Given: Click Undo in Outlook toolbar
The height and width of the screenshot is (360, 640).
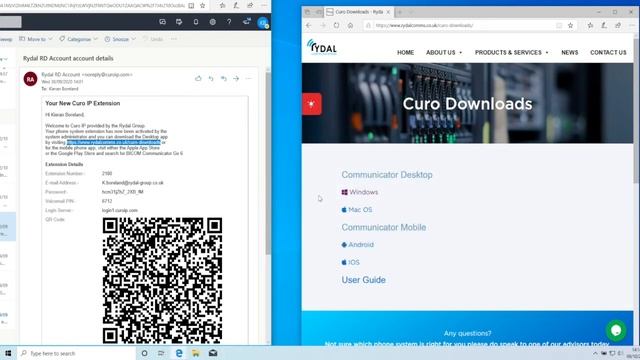Looking at the screenshot, I should point(153,39).
